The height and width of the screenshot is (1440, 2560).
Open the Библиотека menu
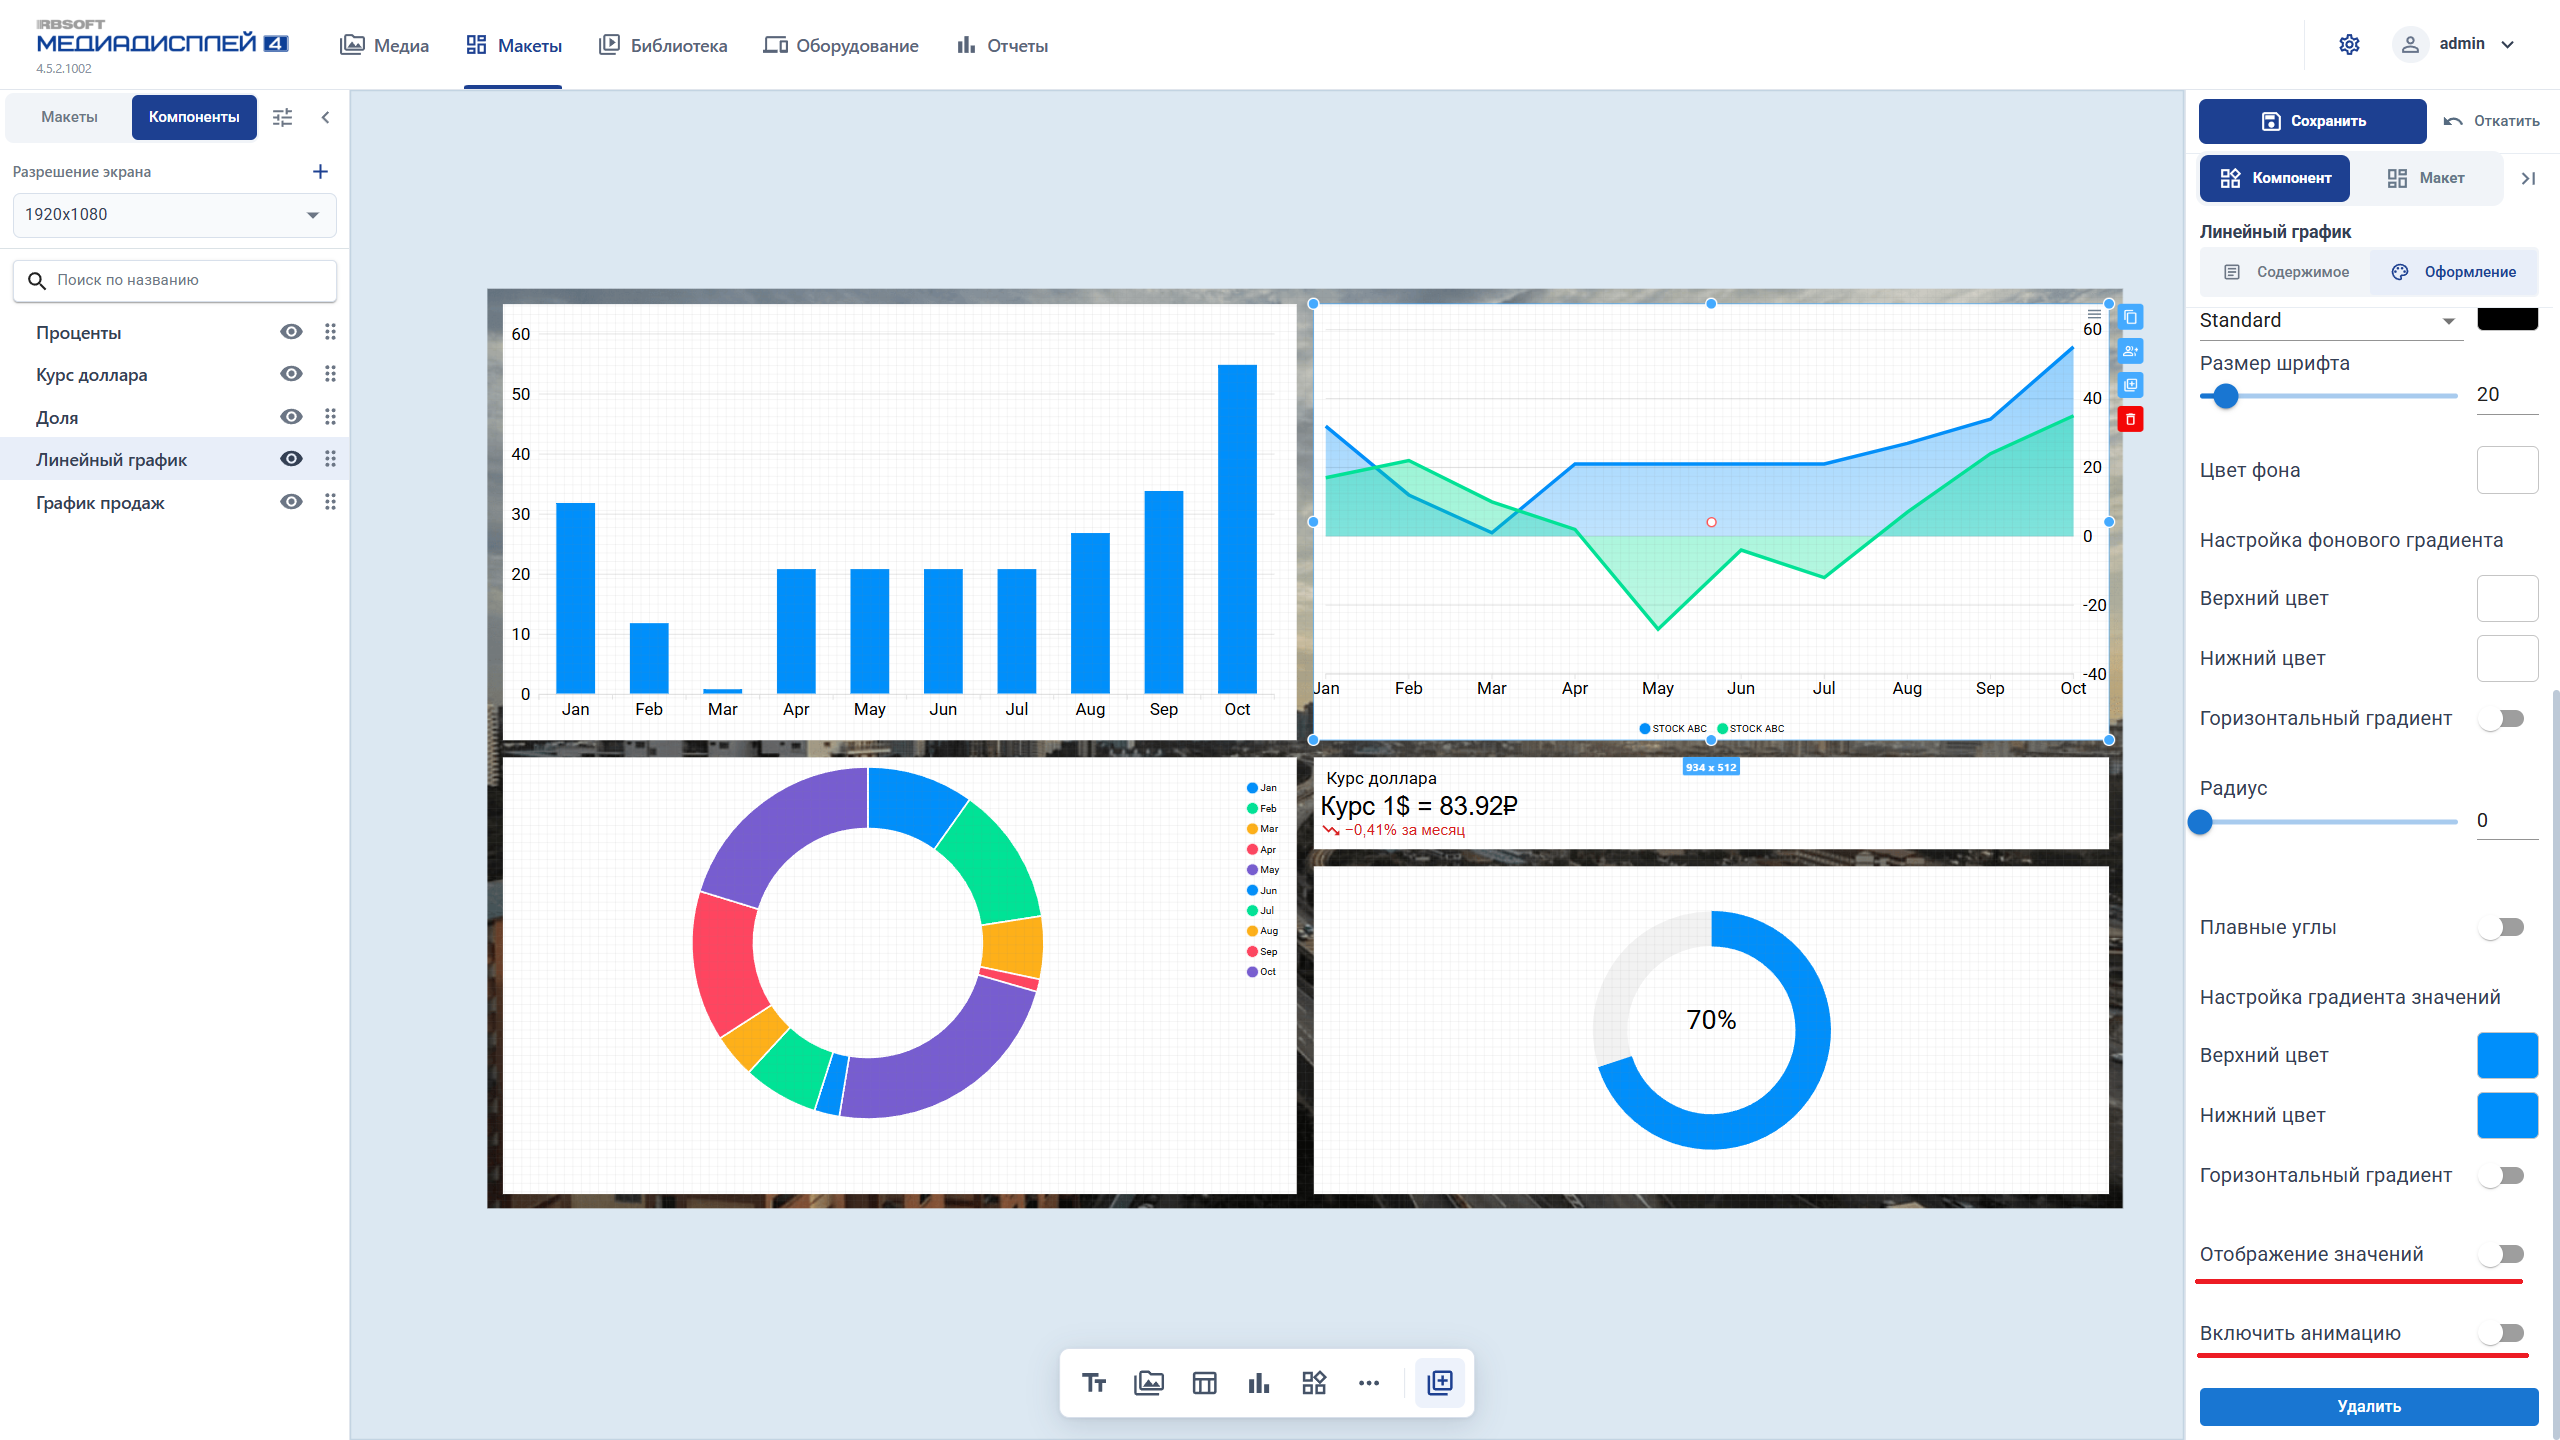click(663, 45)
